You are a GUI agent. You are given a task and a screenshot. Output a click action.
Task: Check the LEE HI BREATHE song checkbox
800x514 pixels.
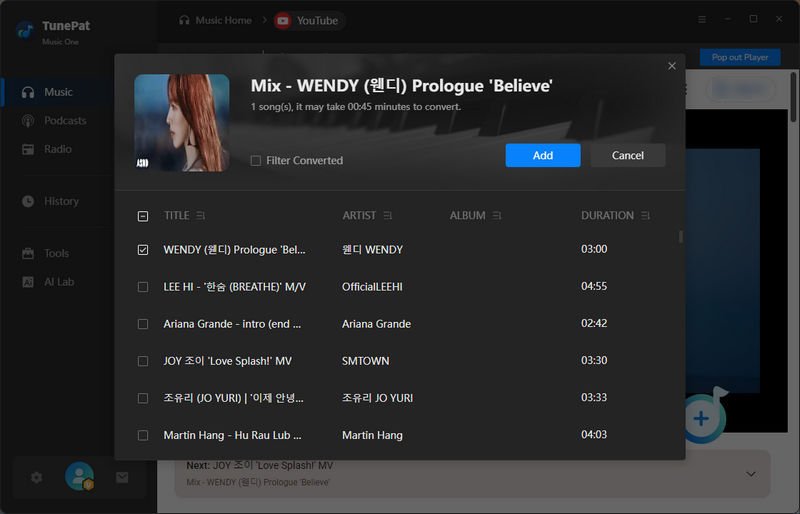[143, 287]
